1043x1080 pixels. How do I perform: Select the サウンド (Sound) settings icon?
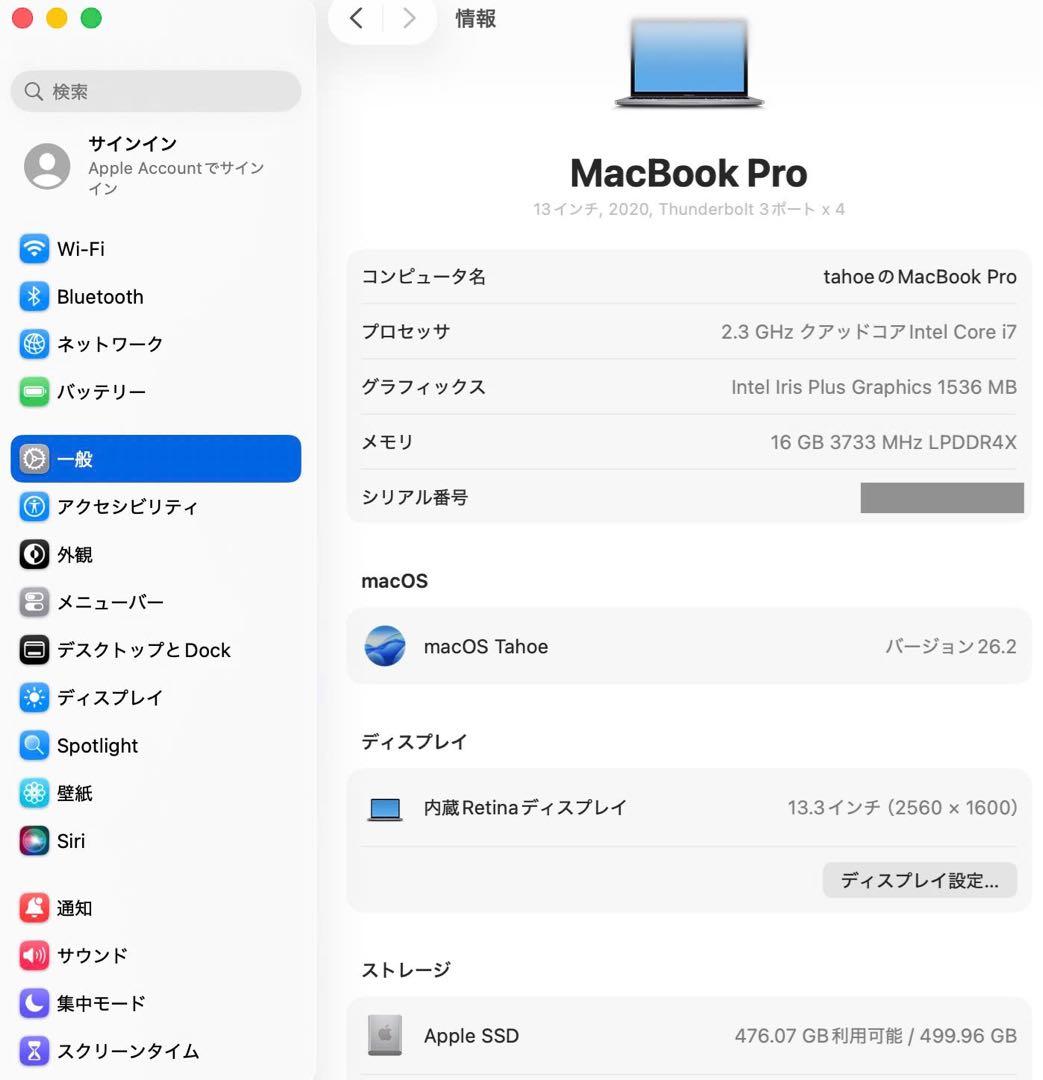click(34, 955)
